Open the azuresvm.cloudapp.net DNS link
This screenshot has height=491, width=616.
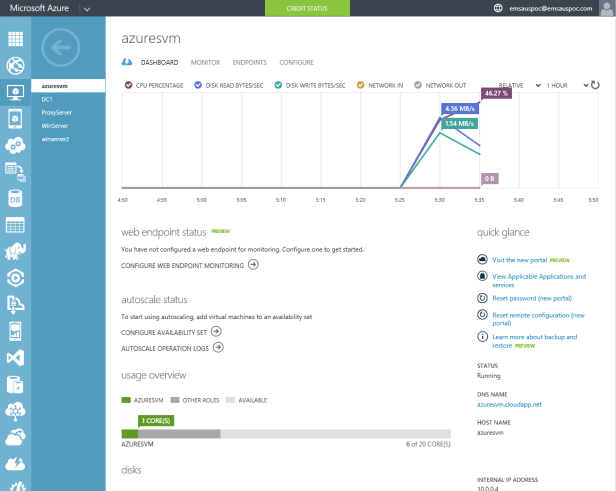509,404
